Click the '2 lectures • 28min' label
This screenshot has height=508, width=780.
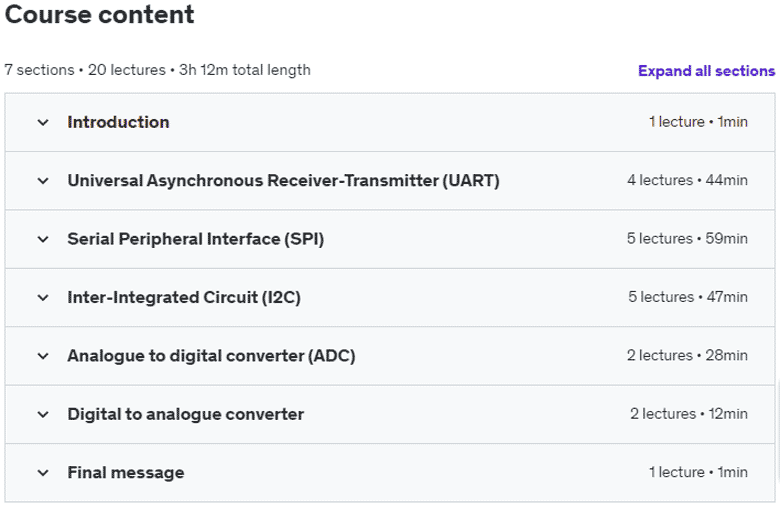(x=687, y=356)
